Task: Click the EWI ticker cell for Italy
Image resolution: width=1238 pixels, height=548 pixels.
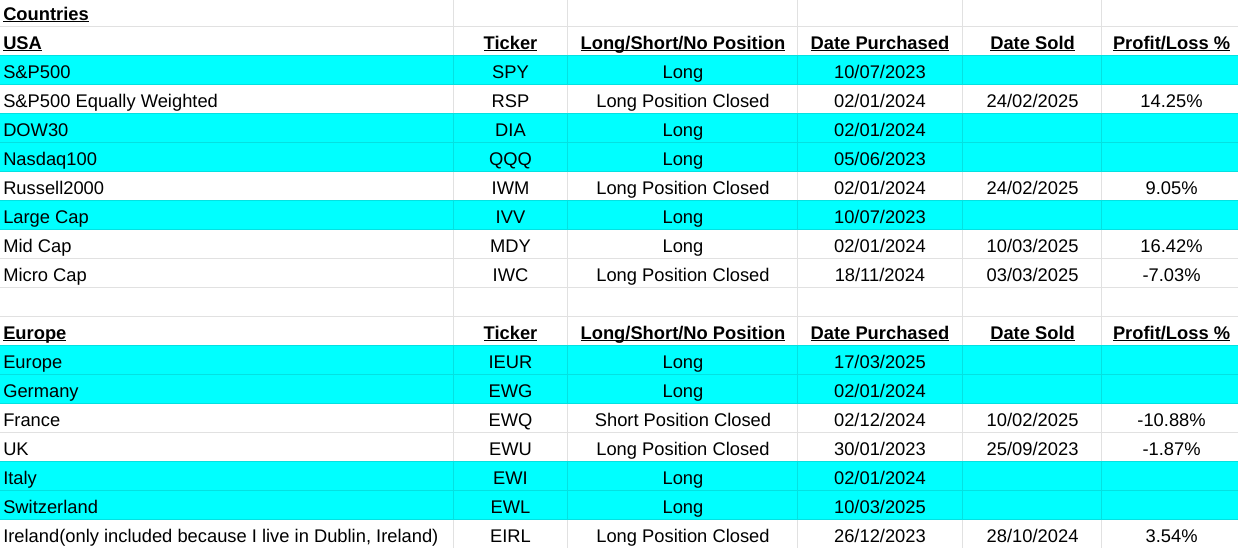Action: 510,478
